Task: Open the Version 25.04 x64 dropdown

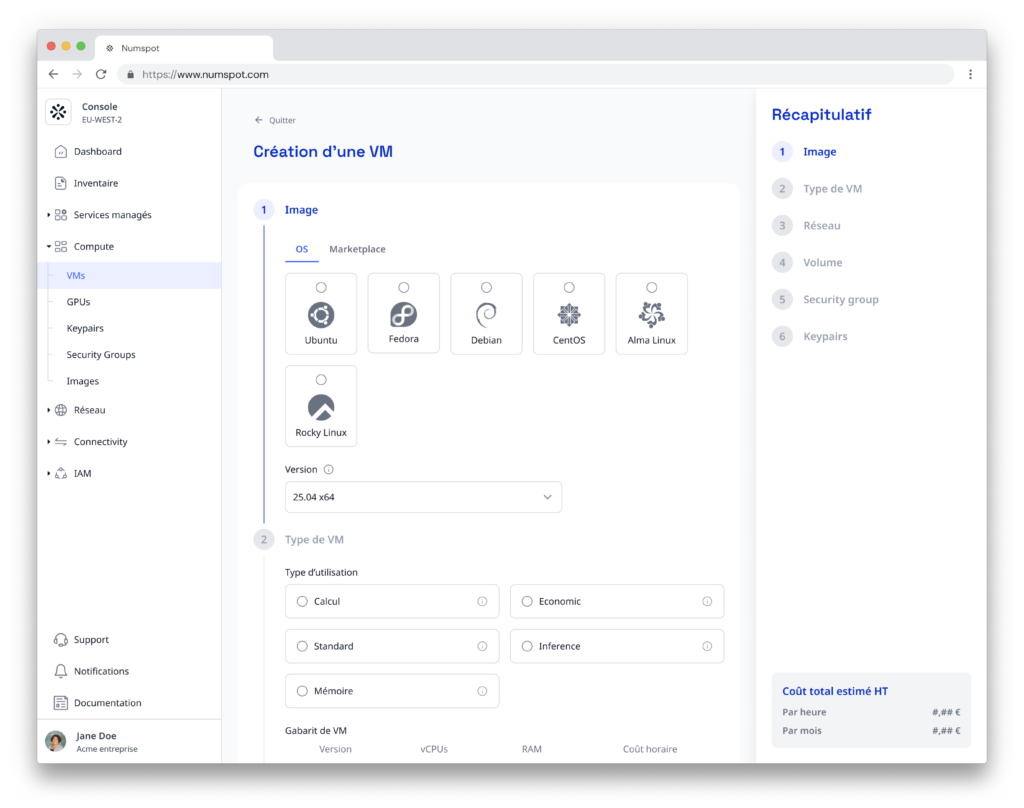Action: click(423, 497)
